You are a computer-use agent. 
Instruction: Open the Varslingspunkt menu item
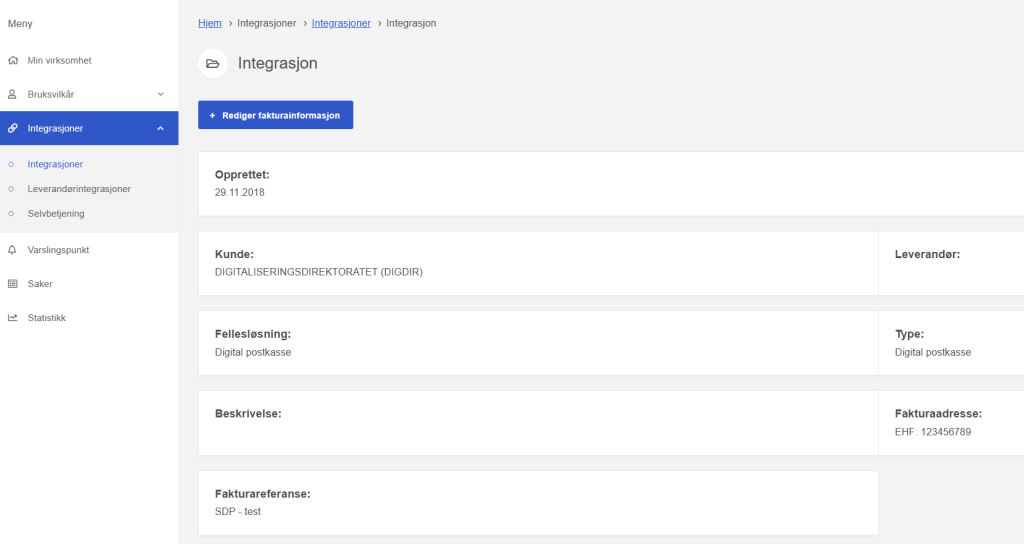click(58, 250)
